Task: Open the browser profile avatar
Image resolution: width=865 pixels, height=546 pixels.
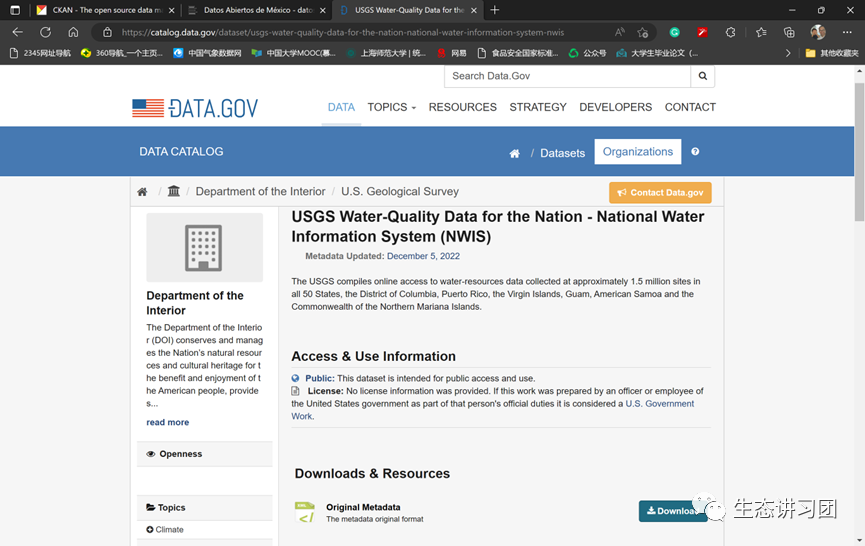Action: pos(818,32)
